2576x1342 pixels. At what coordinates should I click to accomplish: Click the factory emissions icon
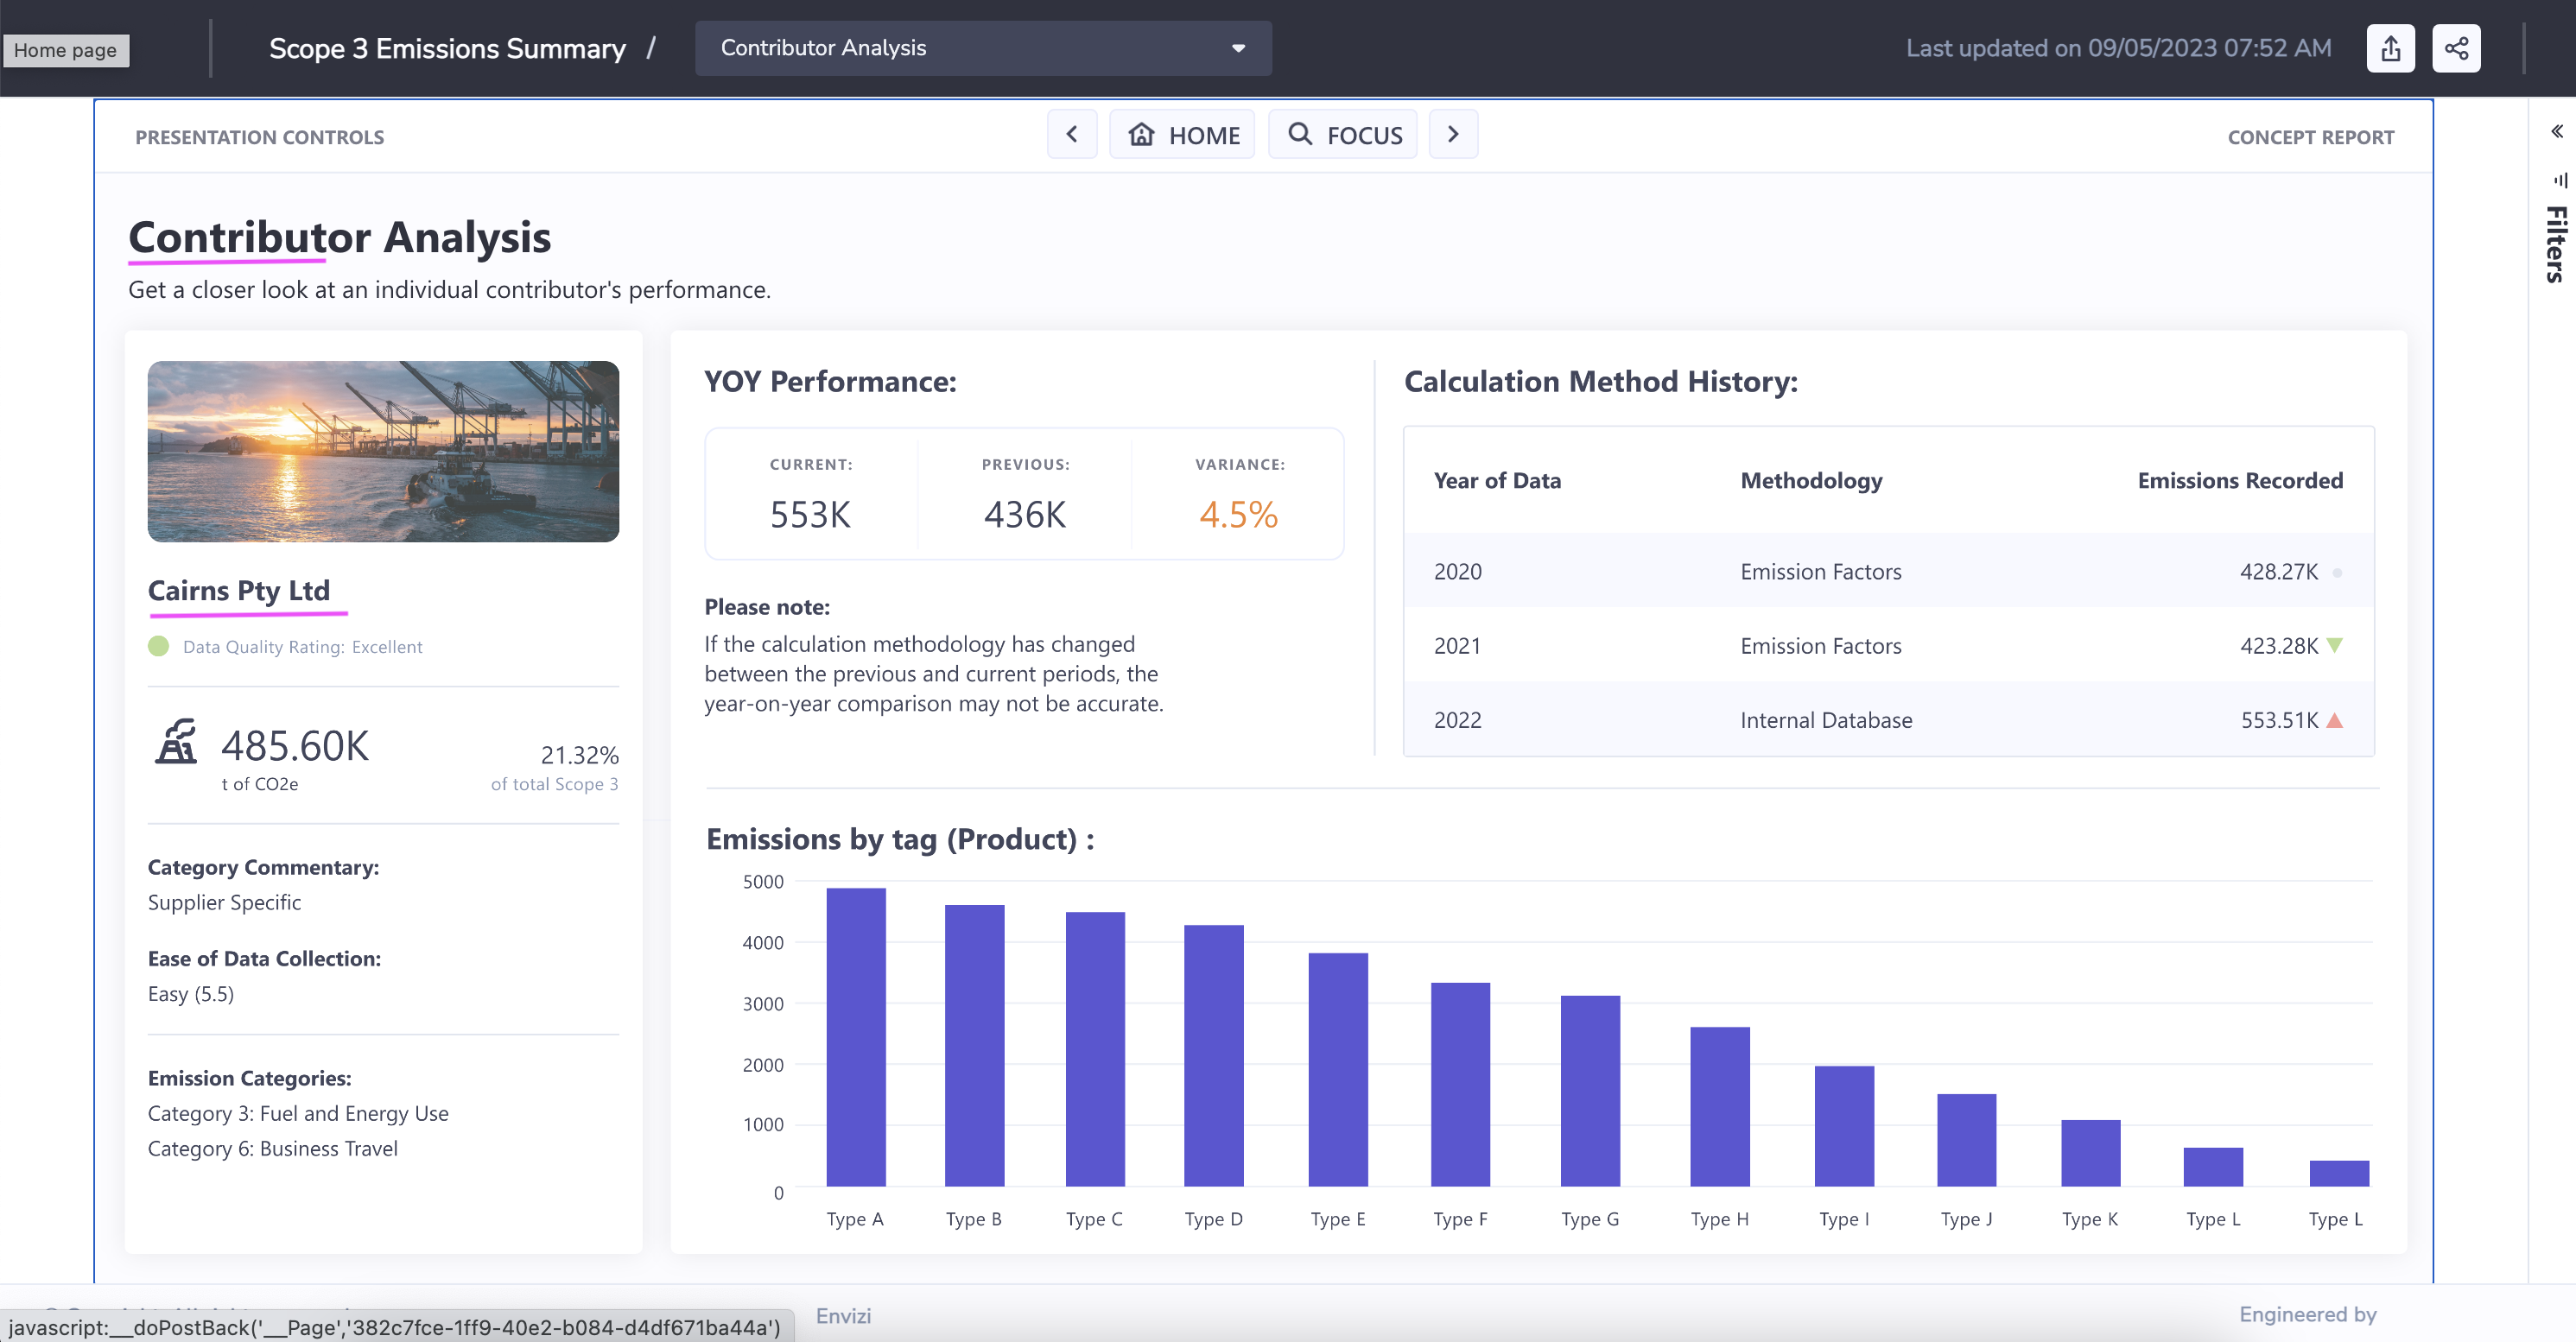tap(176, 742)
